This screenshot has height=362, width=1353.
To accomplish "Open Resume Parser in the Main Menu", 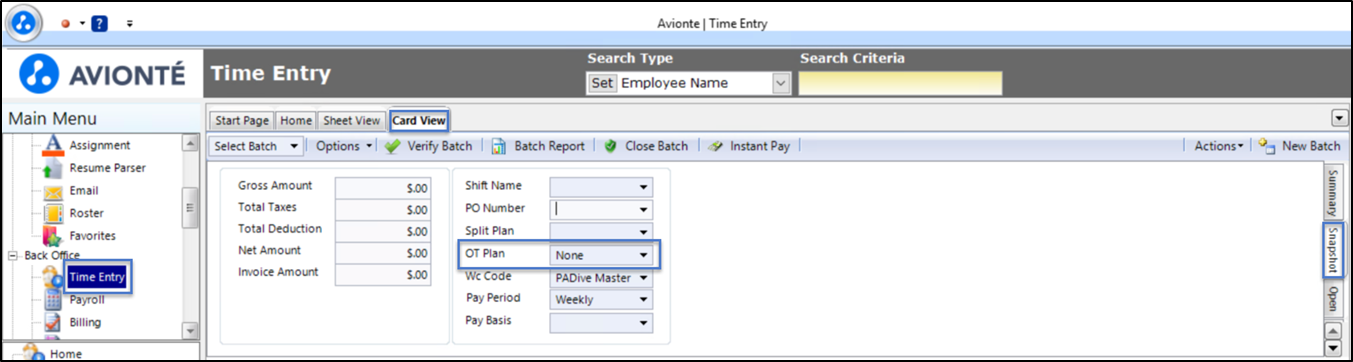I will tap(107, 169).
